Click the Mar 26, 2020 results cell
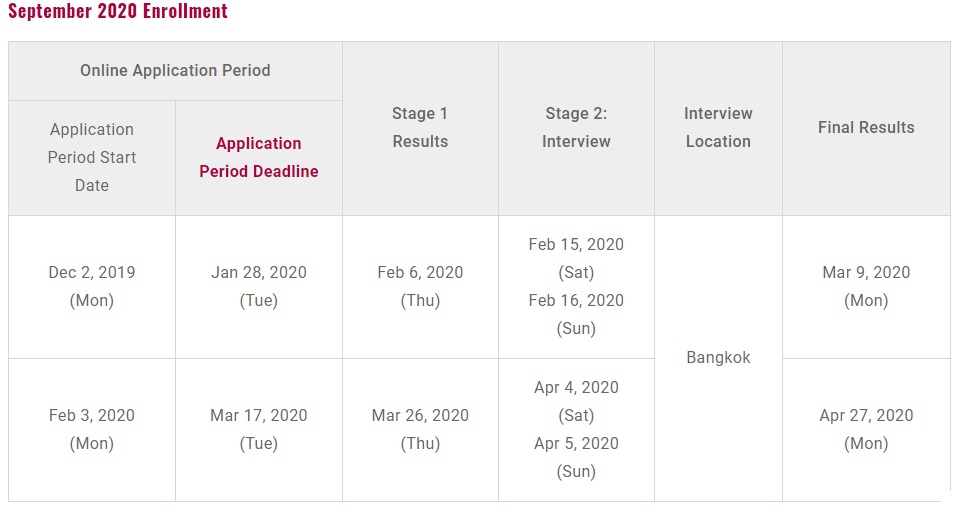This screenshot has width=960, height=513. 420,429
